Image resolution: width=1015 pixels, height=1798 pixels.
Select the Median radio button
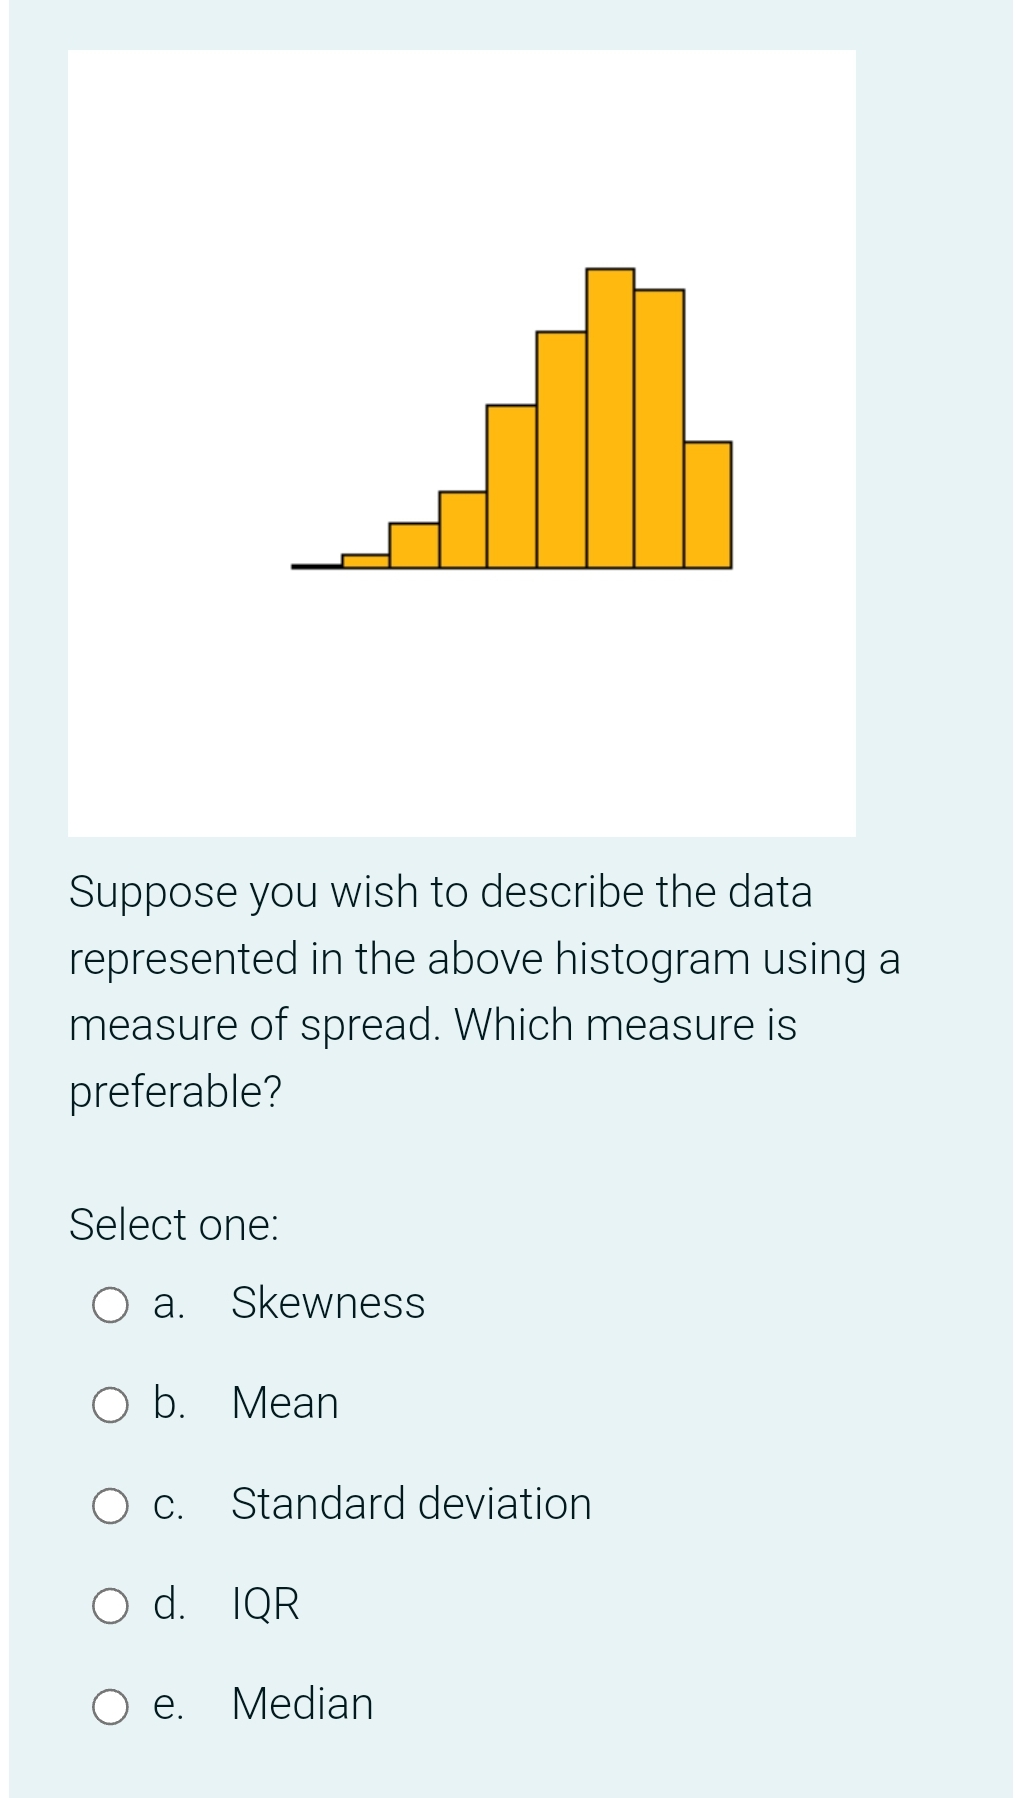(x=110, y=1707)
